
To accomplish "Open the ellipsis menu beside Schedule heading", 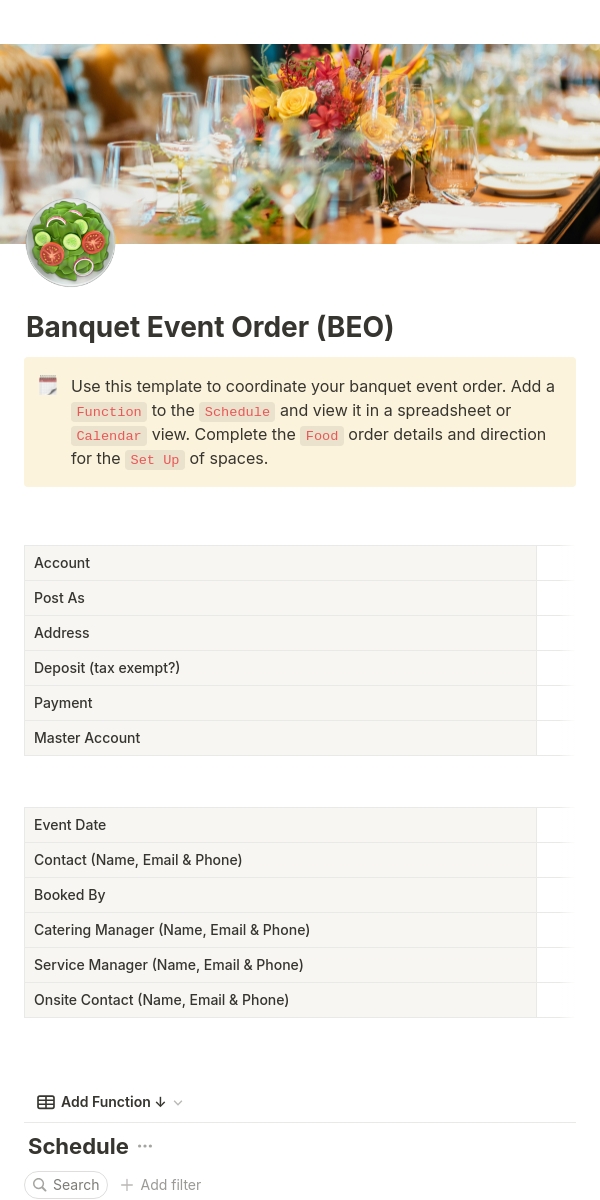I will tap(145, 1146).
